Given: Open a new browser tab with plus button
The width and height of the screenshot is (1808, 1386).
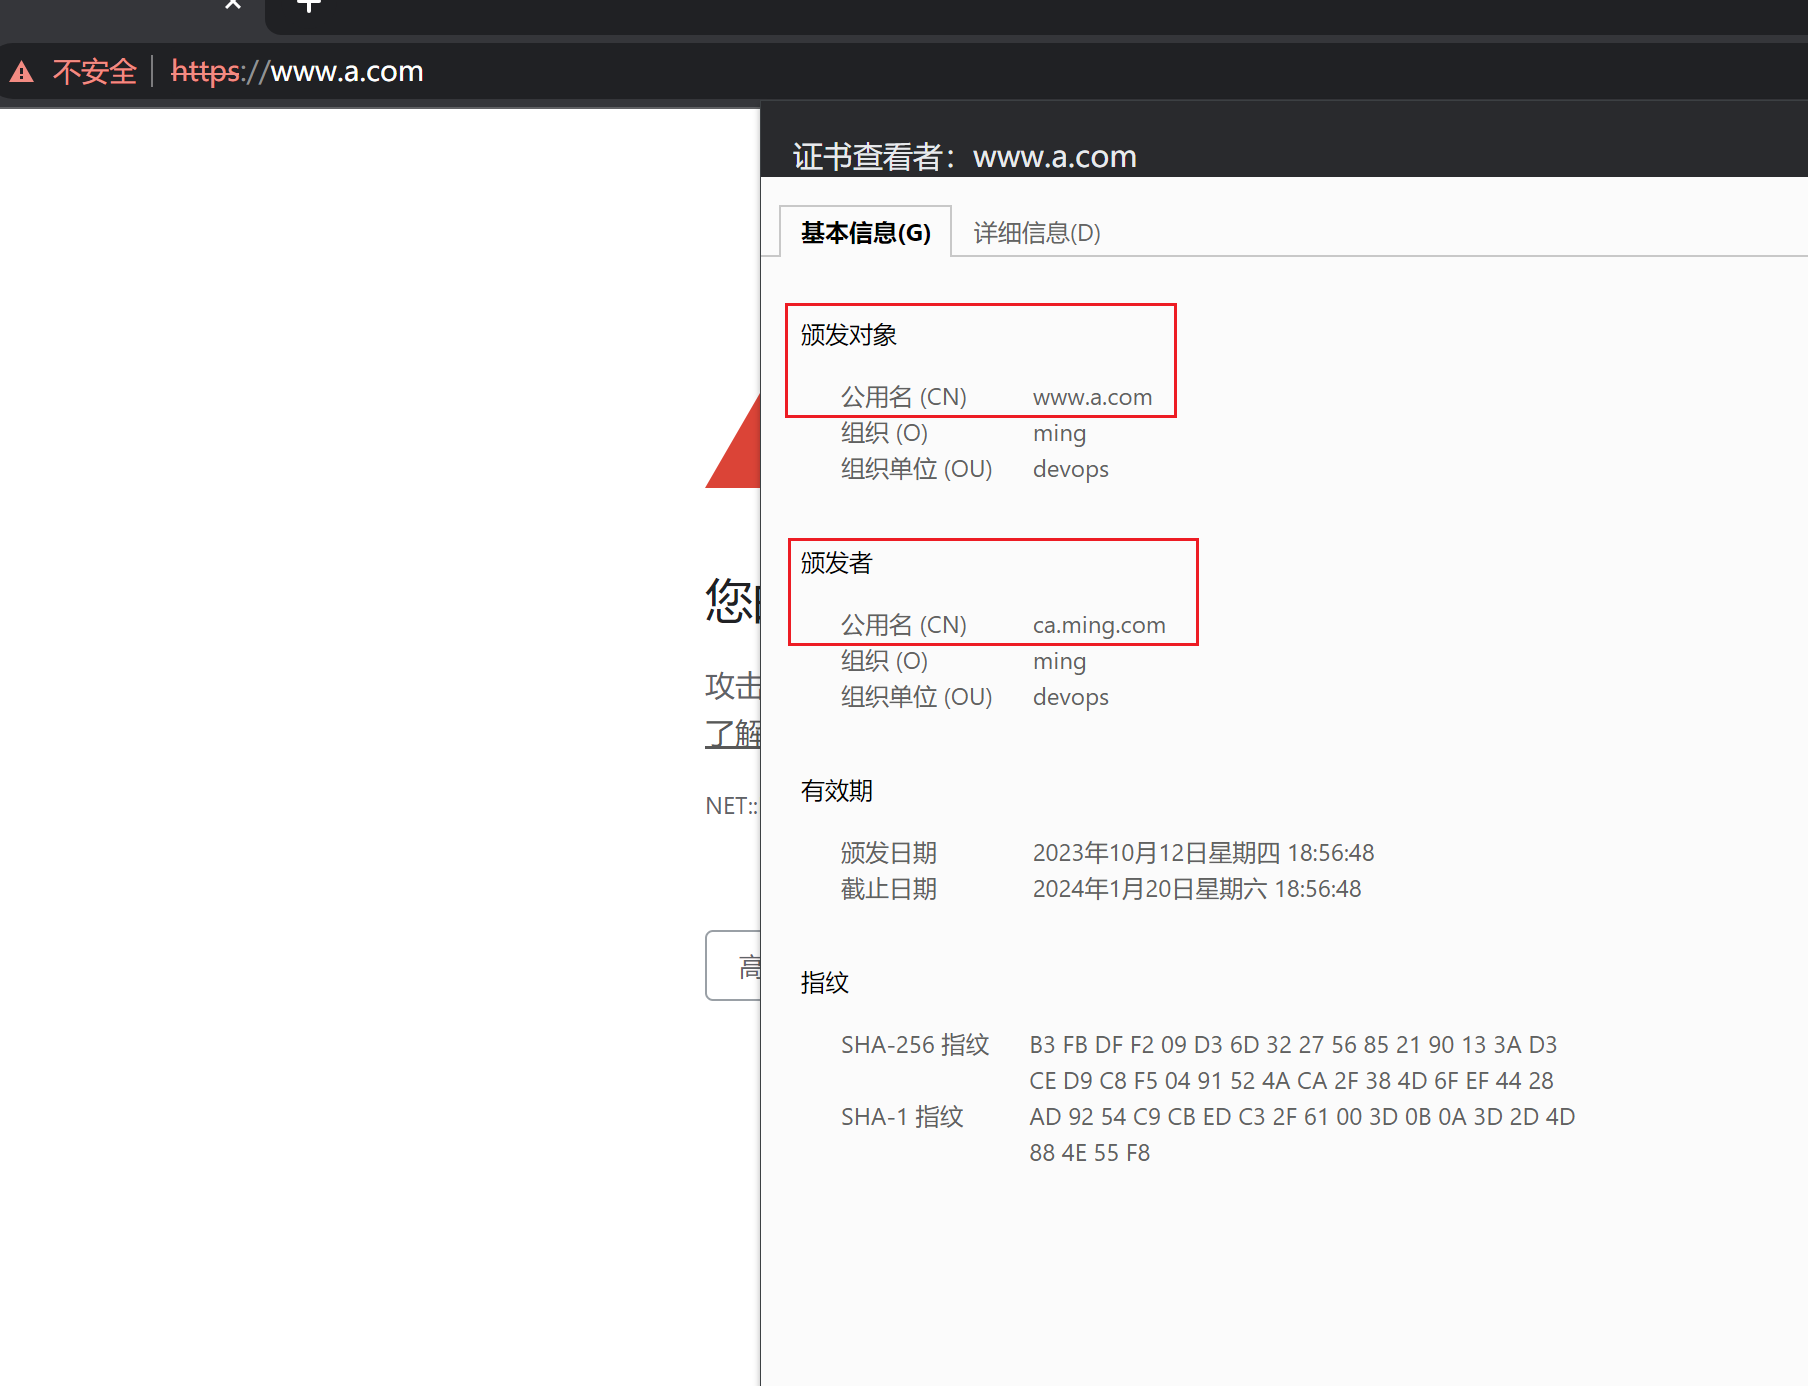Looking at the screenshot, I should (309, 6).
